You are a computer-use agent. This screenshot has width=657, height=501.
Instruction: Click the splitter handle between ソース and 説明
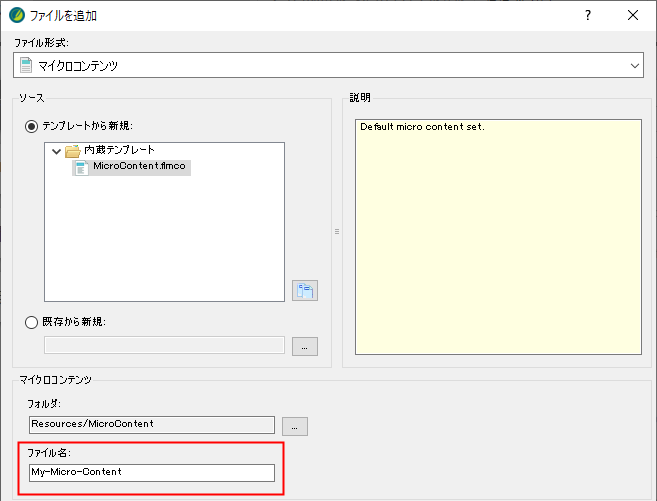coord(337,231)
